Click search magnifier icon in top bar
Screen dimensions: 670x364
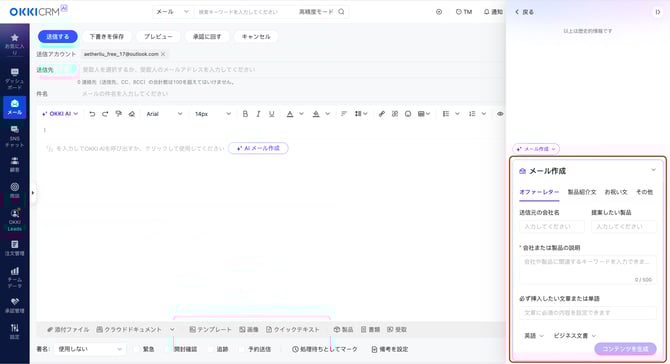[x=341, y=12]
